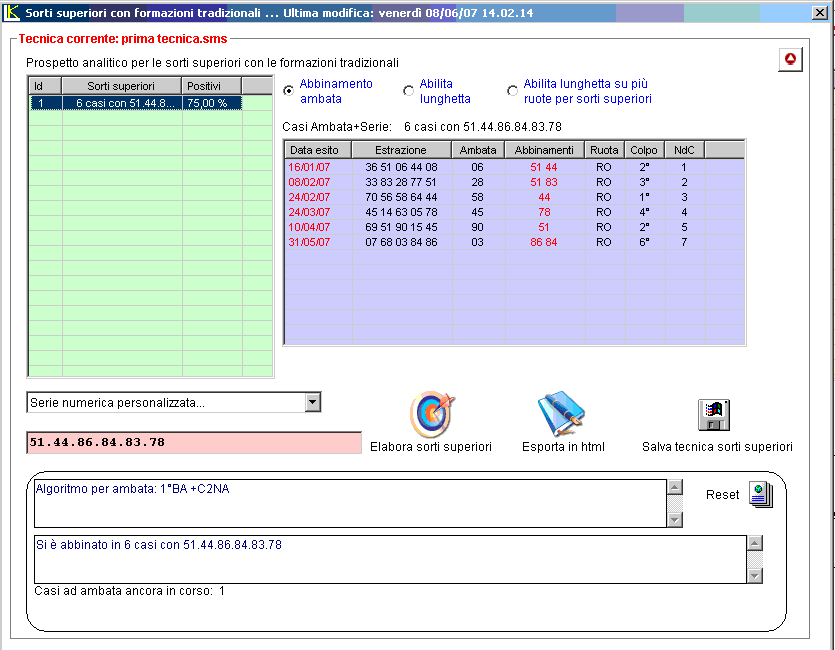The image size is (835, 650).
Task: Click the Ambata column header
Action: [478, 150]
